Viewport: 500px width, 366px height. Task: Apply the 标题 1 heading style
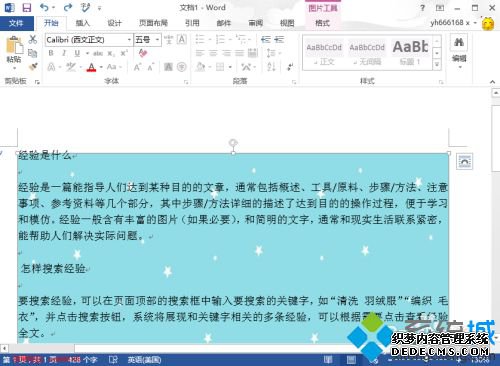pyautogui.click(x=410, y=53)
